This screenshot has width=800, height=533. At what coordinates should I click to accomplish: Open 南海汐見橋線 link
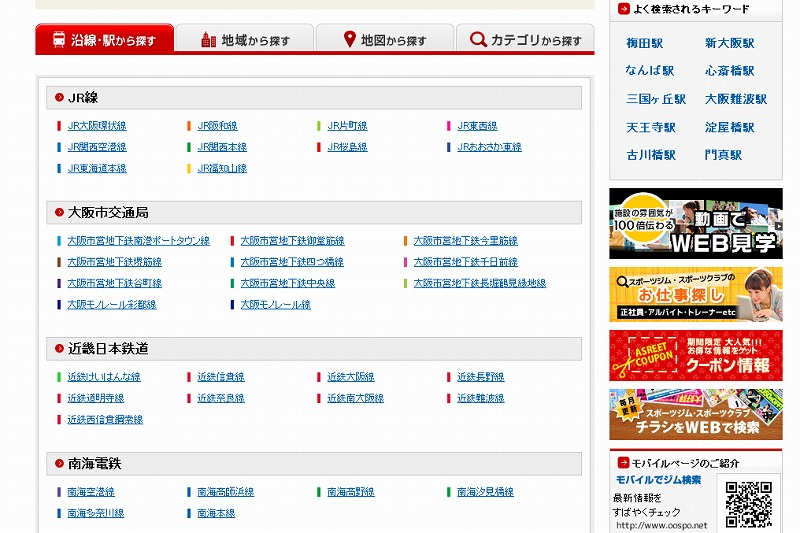pos(485,492)
